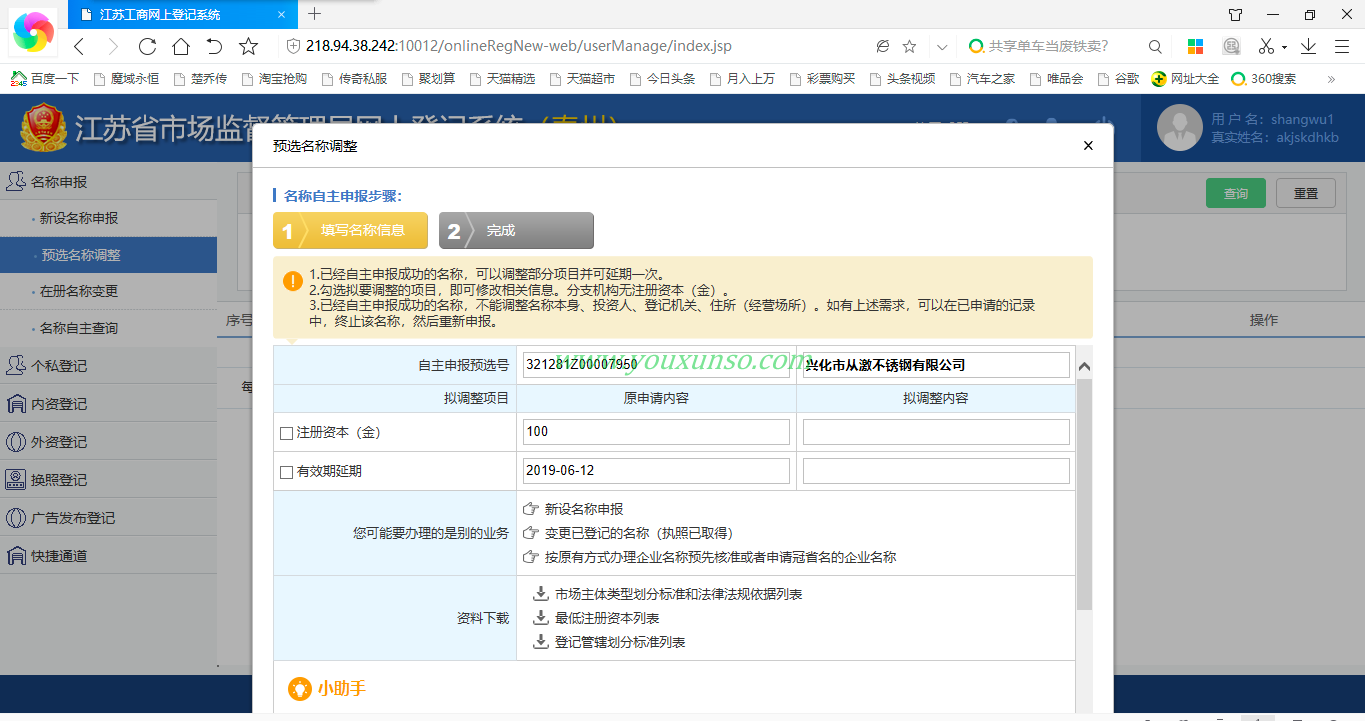Screen dimensions: 1365x721
Task: Download 最低注册资本列表 file
Action: click(606, 618)
